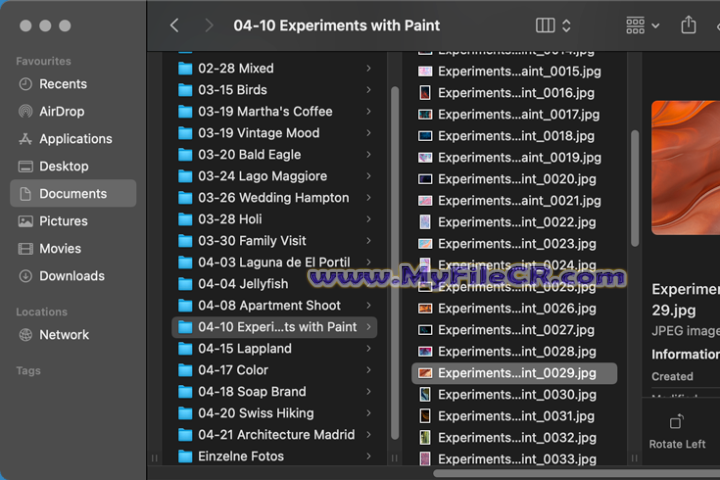The height and width of the screenshot is (480, 720).
Task: Click the file column resize handle
Action: (x=635, y=458)
